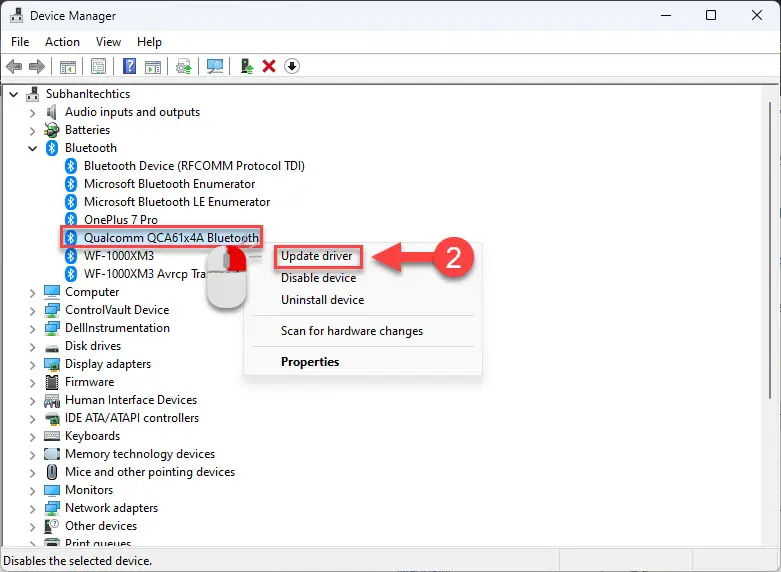Click Scan for hardware changes monitor icon

(x=215, y=66)
